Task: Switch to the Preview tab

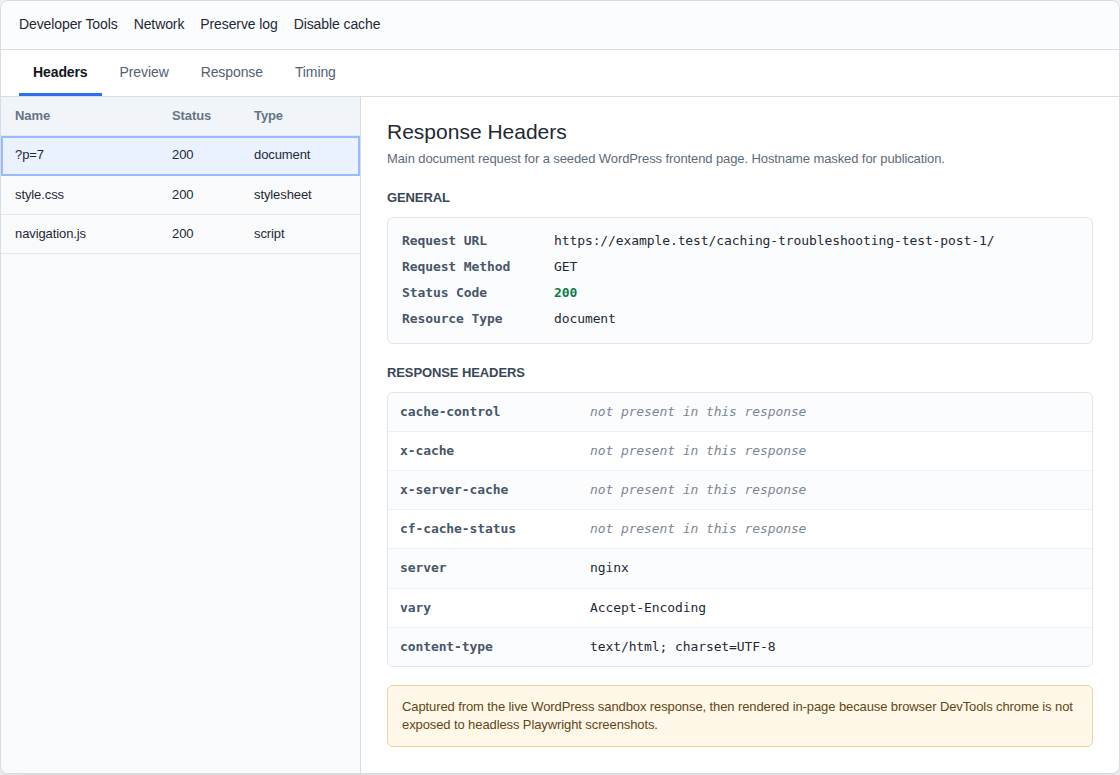Action: click(x=144, y=72)
